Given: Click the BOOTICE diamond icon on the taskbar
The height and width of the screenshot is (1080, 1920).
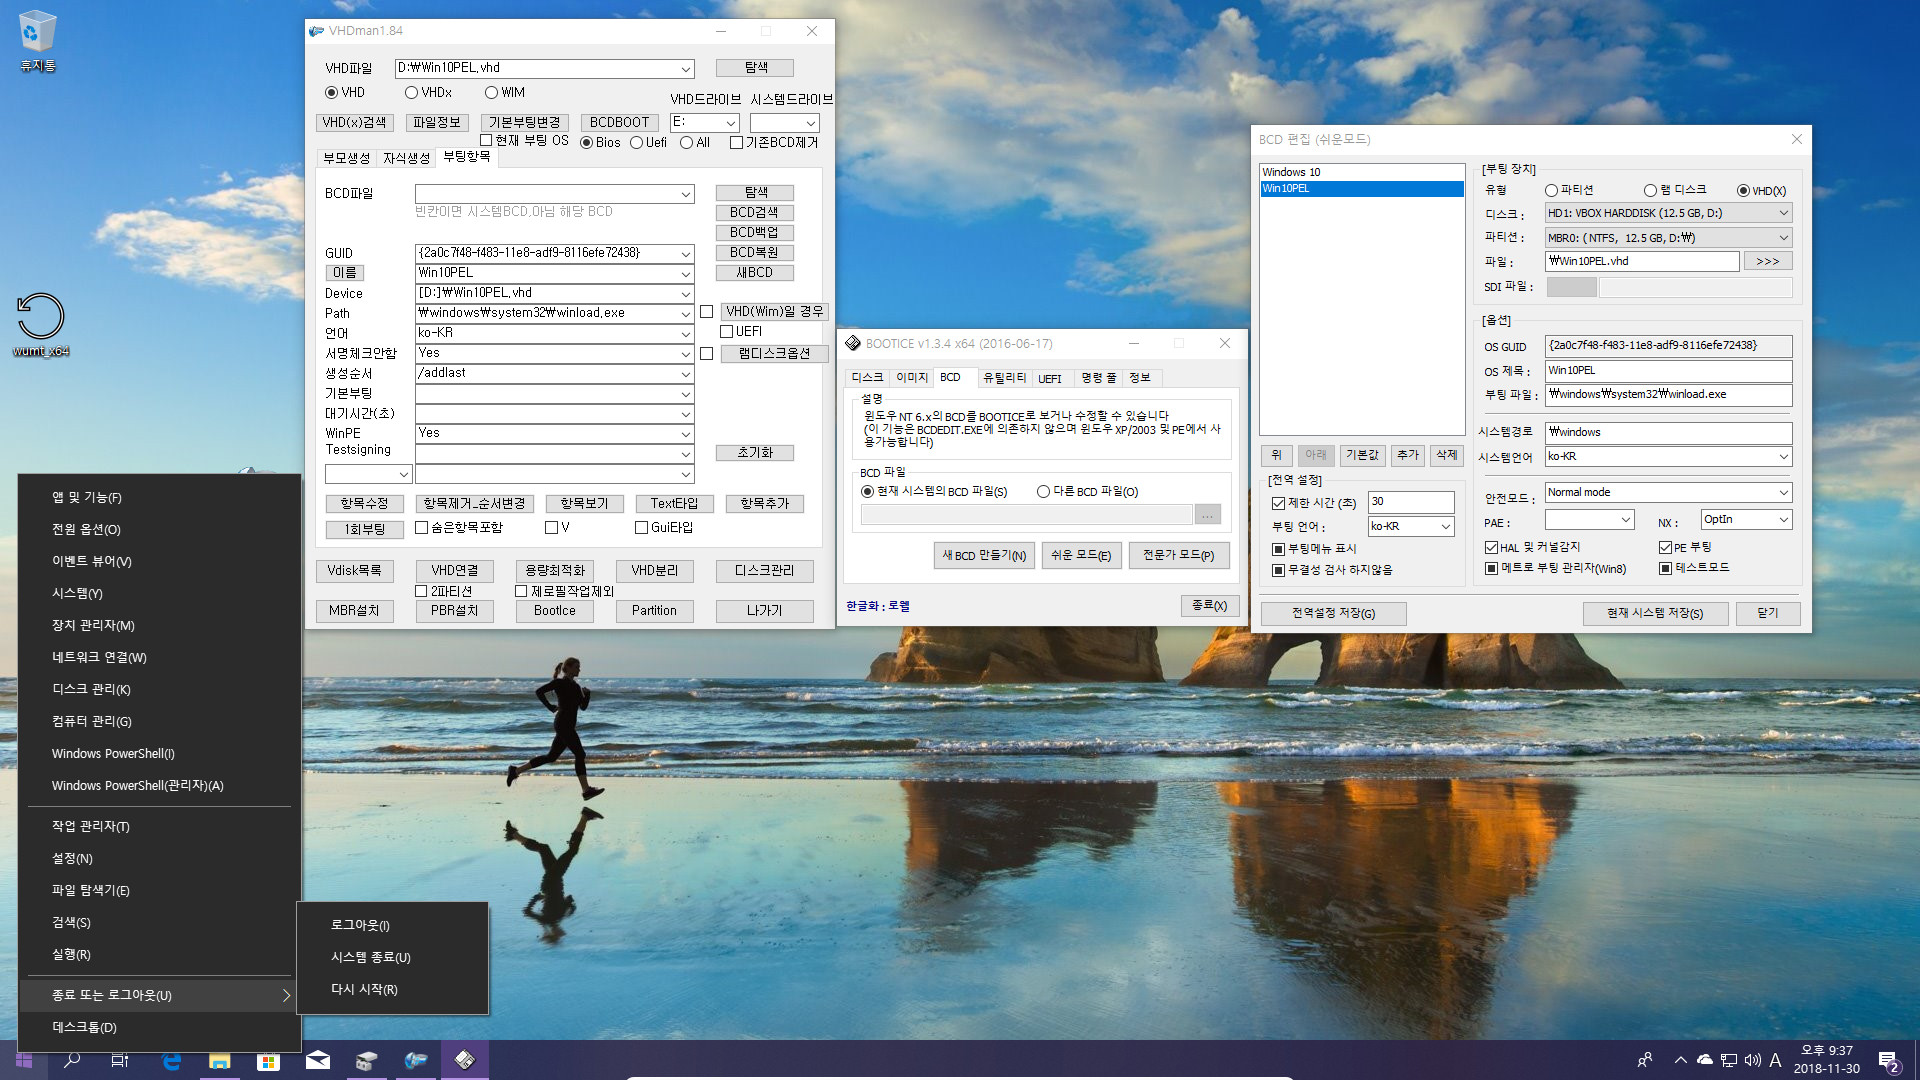Looking at the screenshot, I should click(465, 1060).
